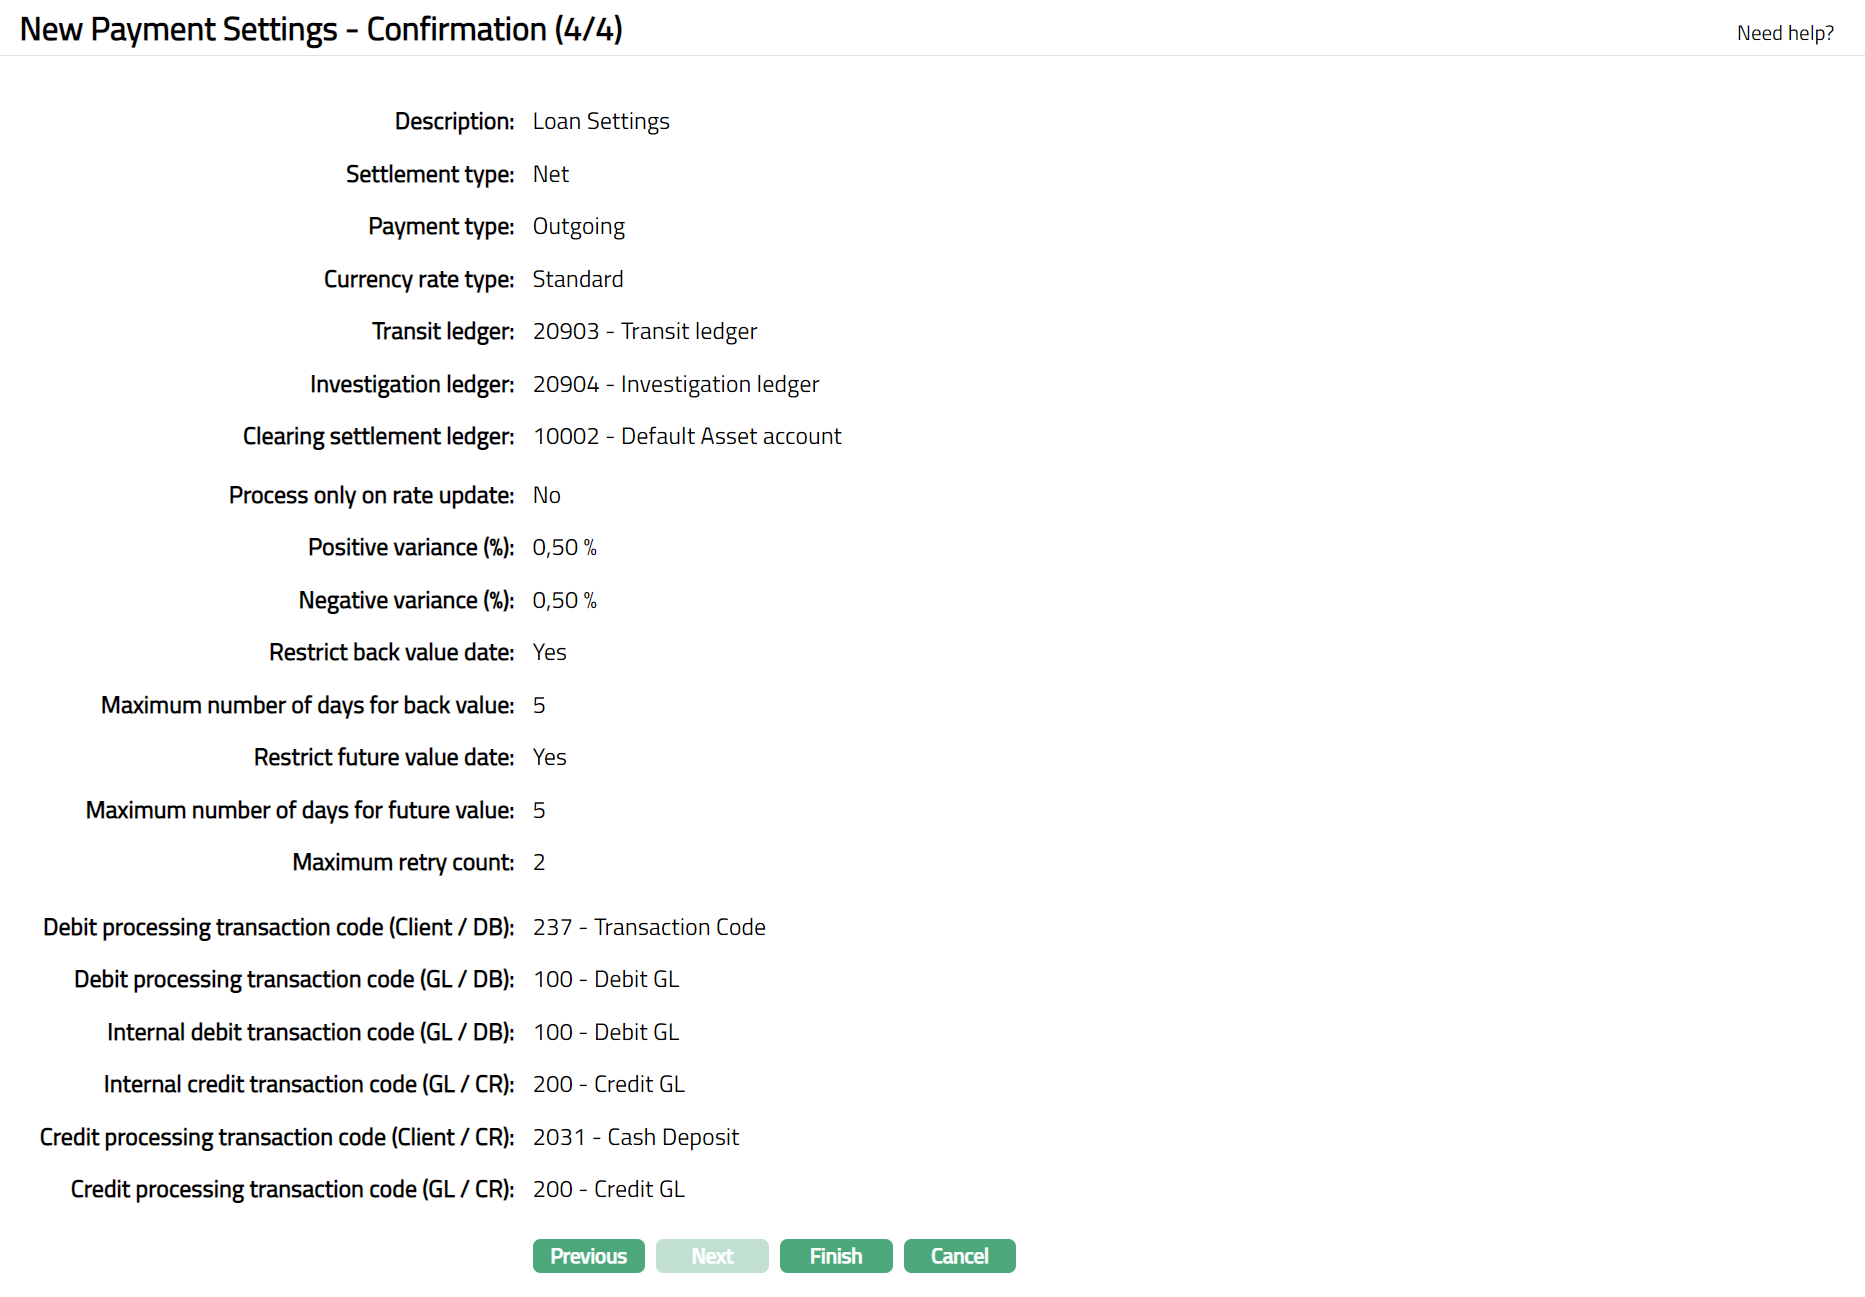Click the Net settlement type value

click(550, 174)
